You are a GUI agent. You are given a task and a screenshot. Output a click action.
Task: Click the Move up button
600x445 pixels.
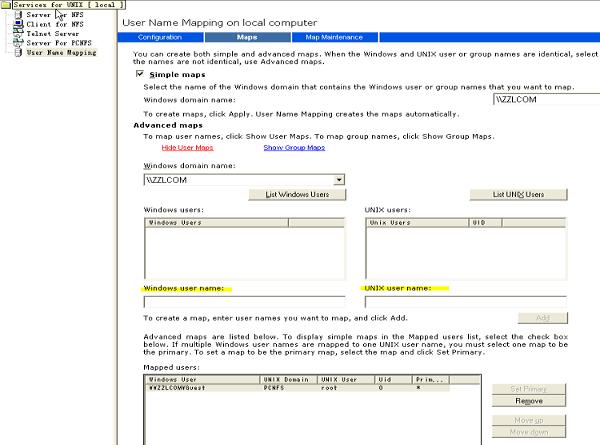[x=528, y=420]
